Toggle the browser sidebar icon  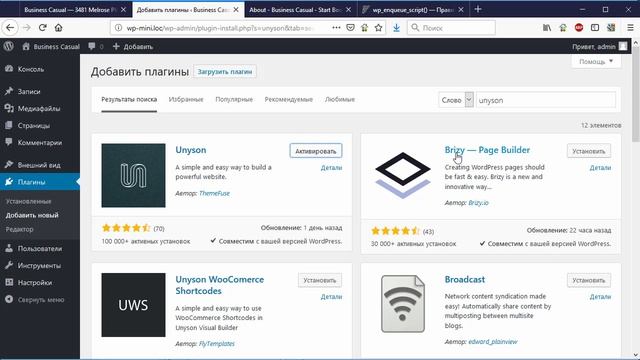tap(595, 28)
